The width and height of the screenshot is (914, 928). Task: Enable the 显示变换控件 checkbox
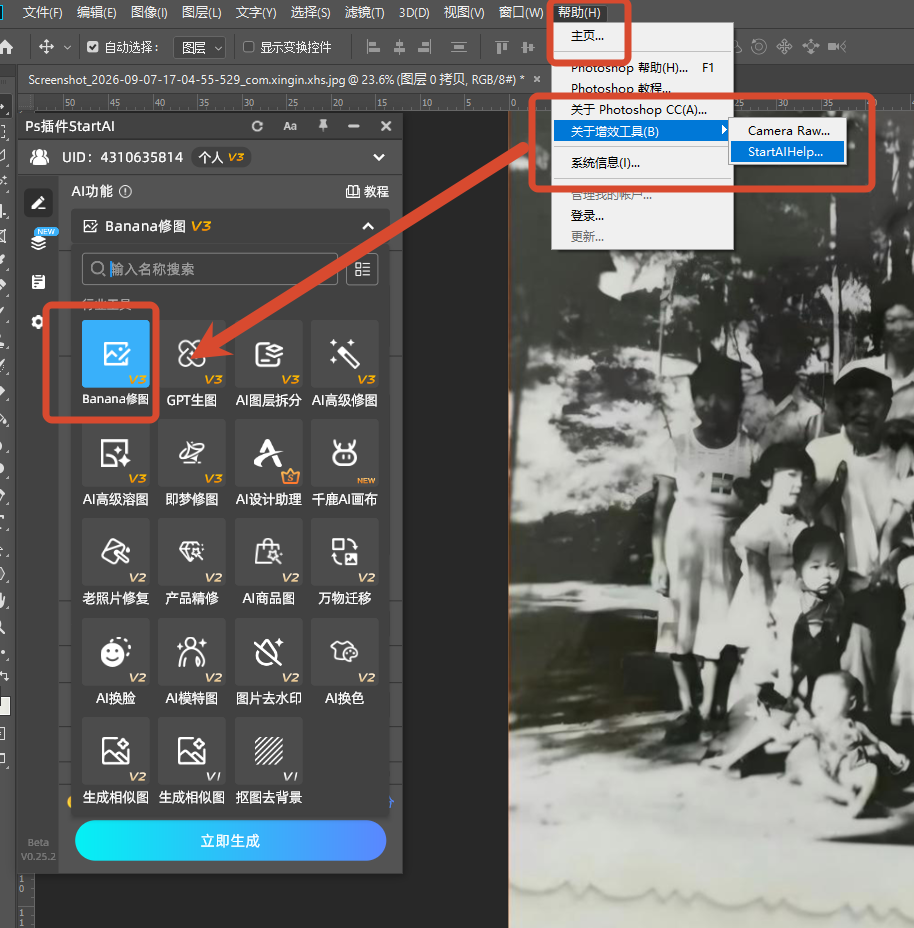(x=249, y=47)
